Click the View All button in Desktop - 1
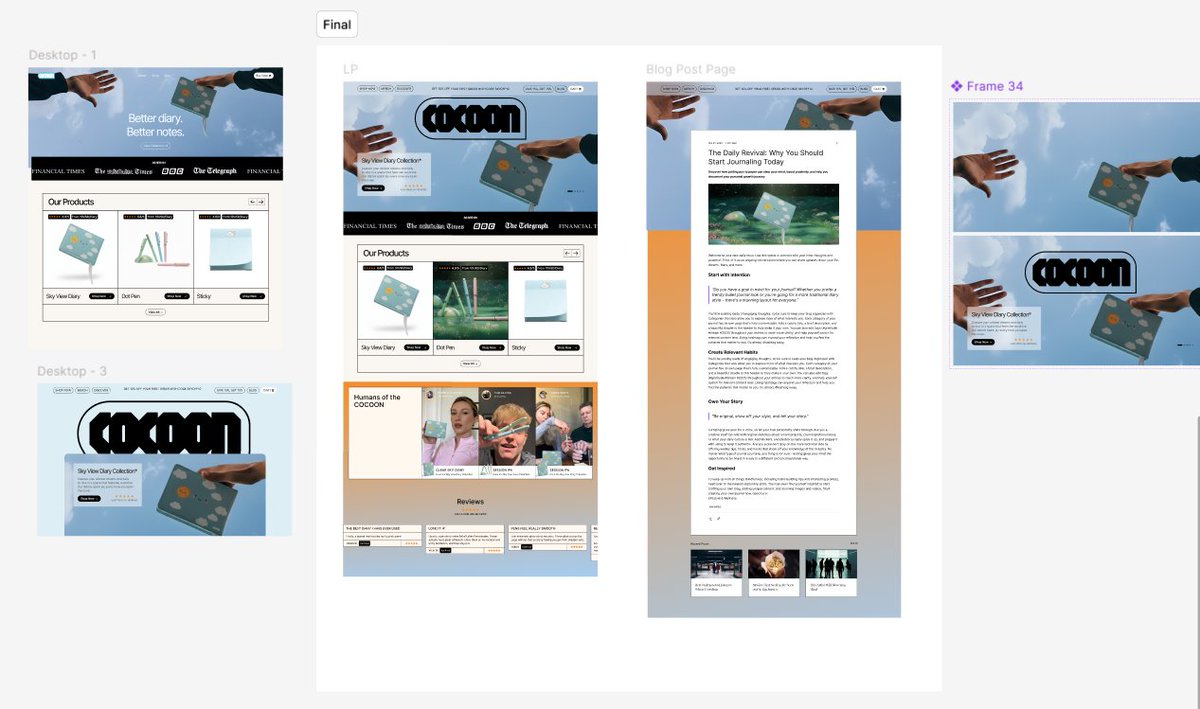 click(155, 312)
